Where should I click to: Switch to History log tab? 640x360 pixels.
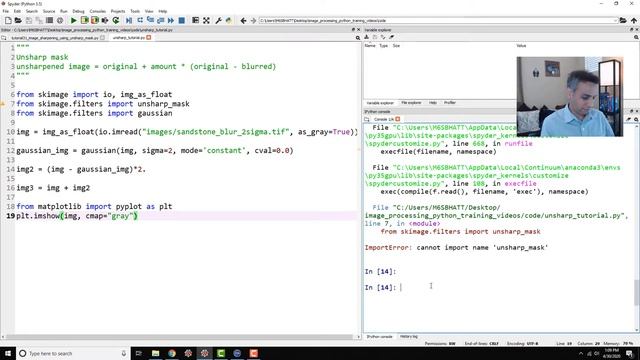click(x=409, y=337)
